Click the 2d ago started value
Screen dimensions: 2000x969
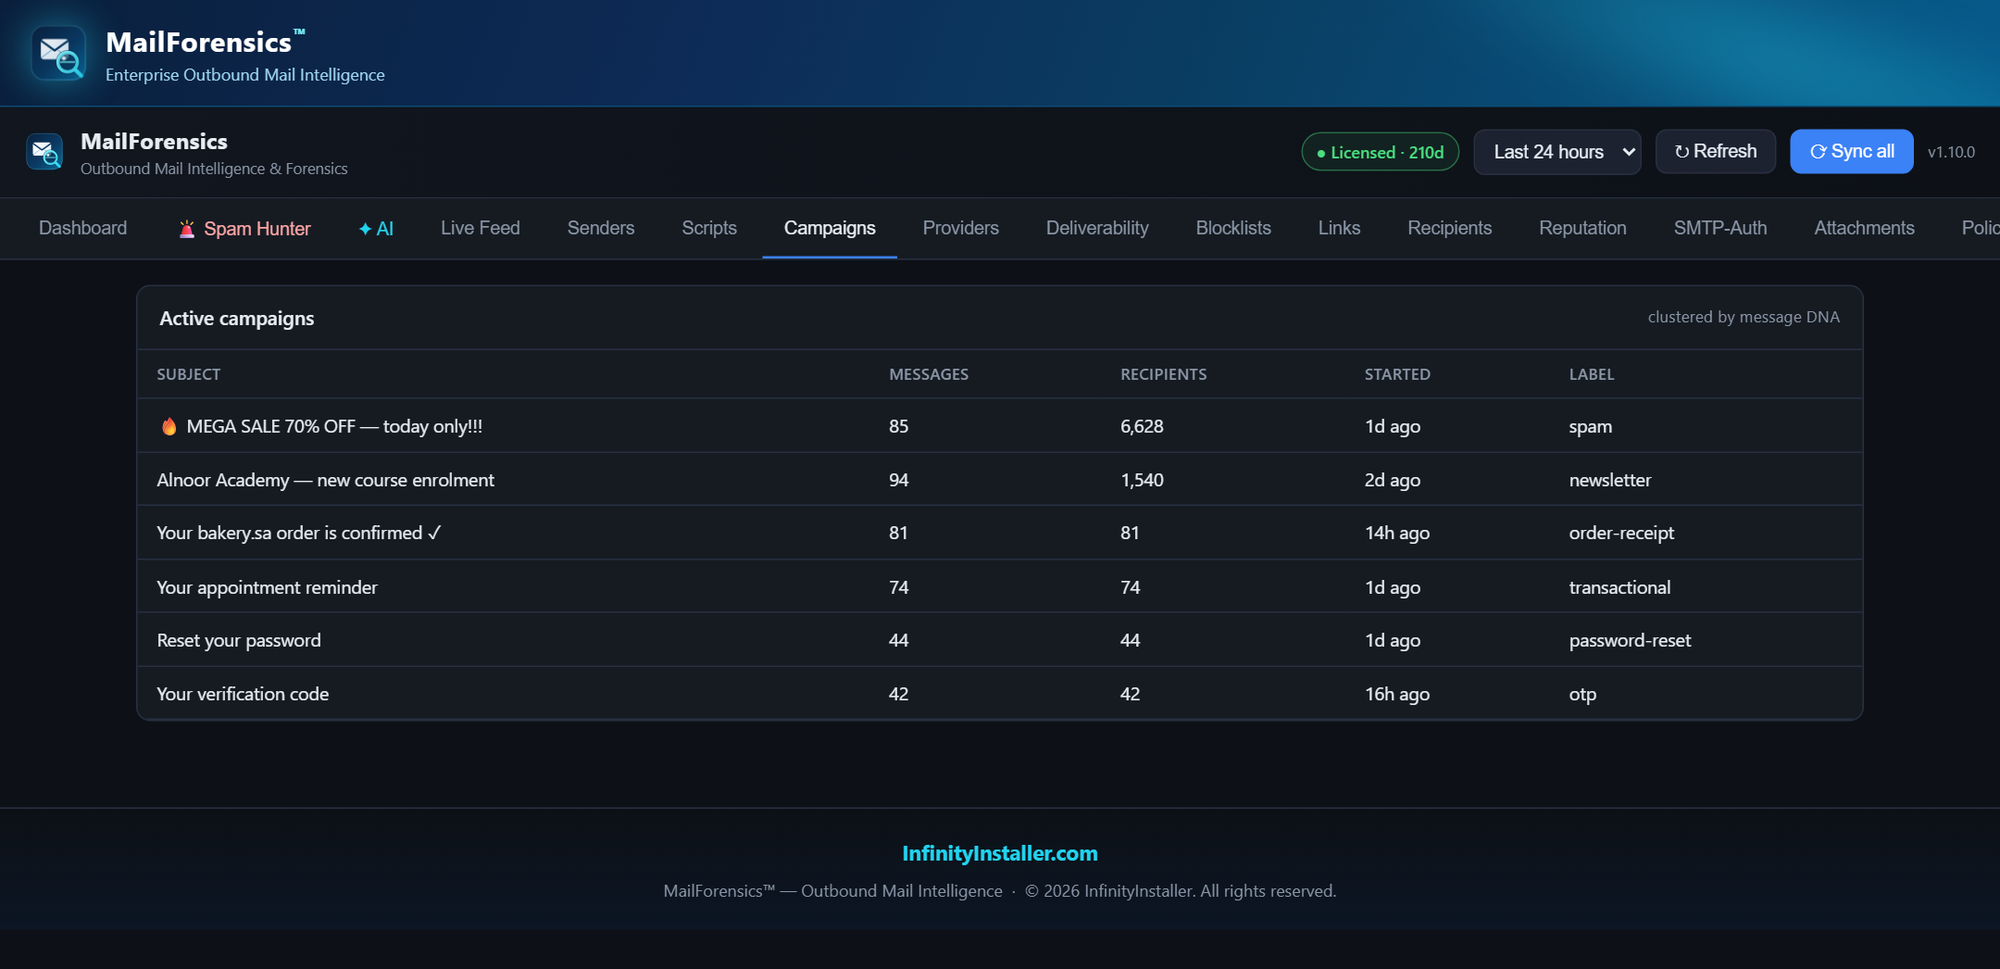pos(1392,480)
